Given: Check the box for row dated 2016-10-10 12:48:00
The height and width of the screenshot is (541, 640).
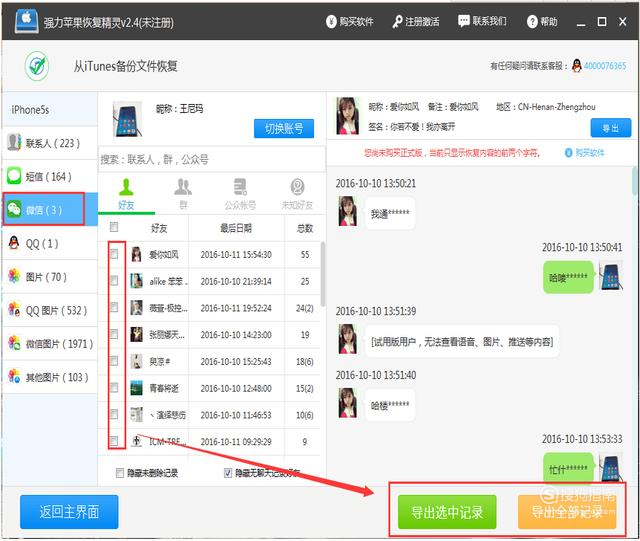Looking at the screenshot, I should pyautogui.click(x=114, y=387).
